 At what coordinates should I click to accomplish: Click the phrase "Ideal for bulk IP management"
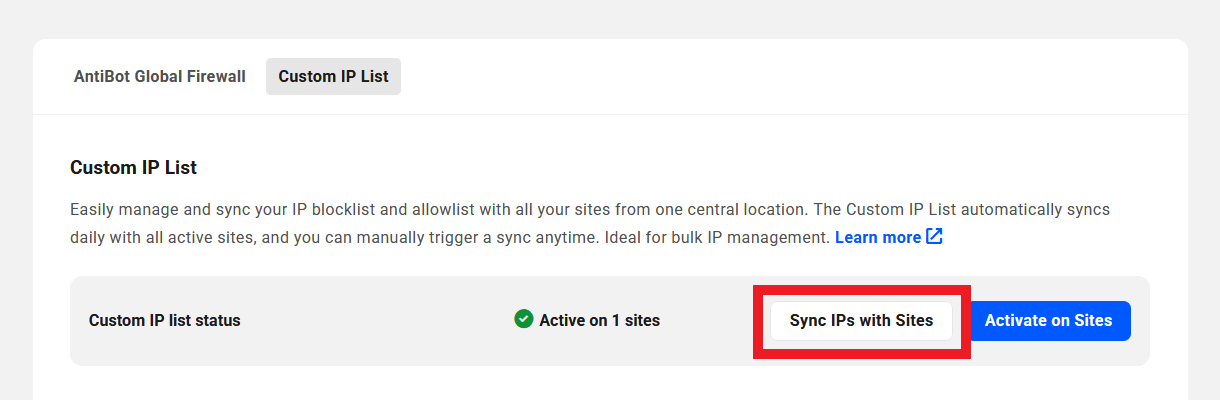click(717, 238)
